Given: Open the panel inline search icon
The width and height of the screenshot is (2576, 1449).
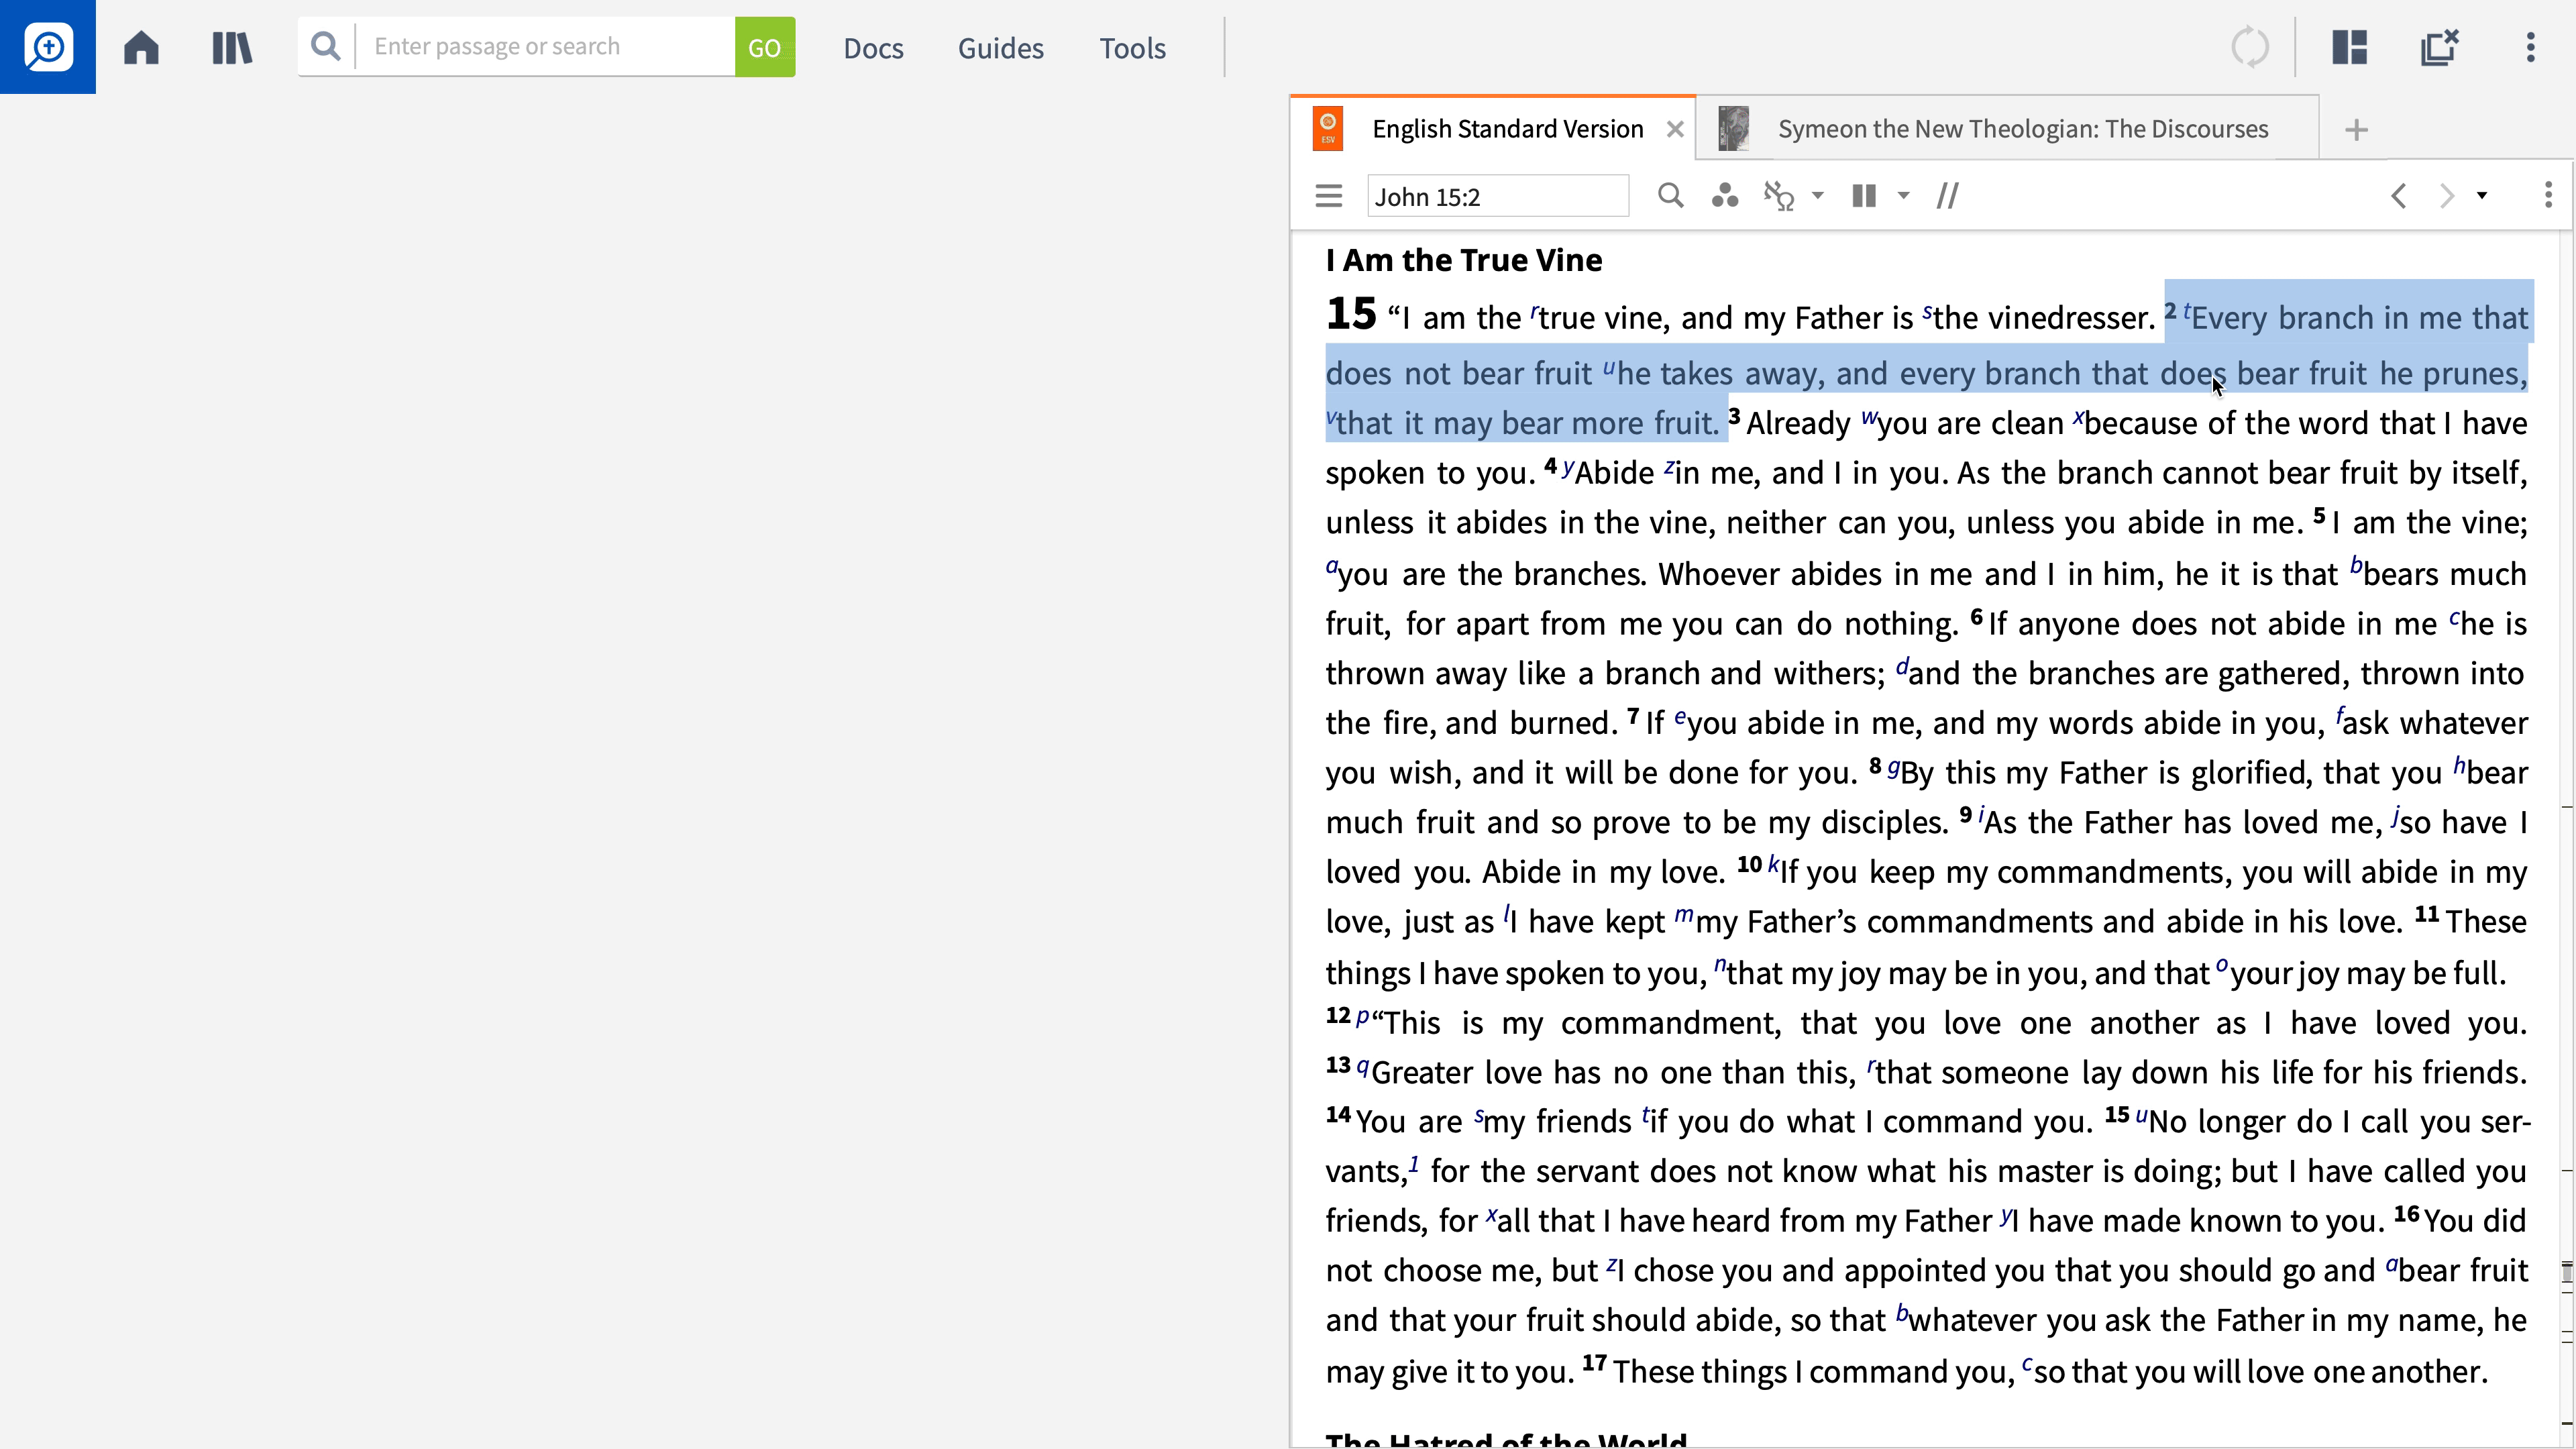Looking at the screenshot, I should click(1670, 196).
